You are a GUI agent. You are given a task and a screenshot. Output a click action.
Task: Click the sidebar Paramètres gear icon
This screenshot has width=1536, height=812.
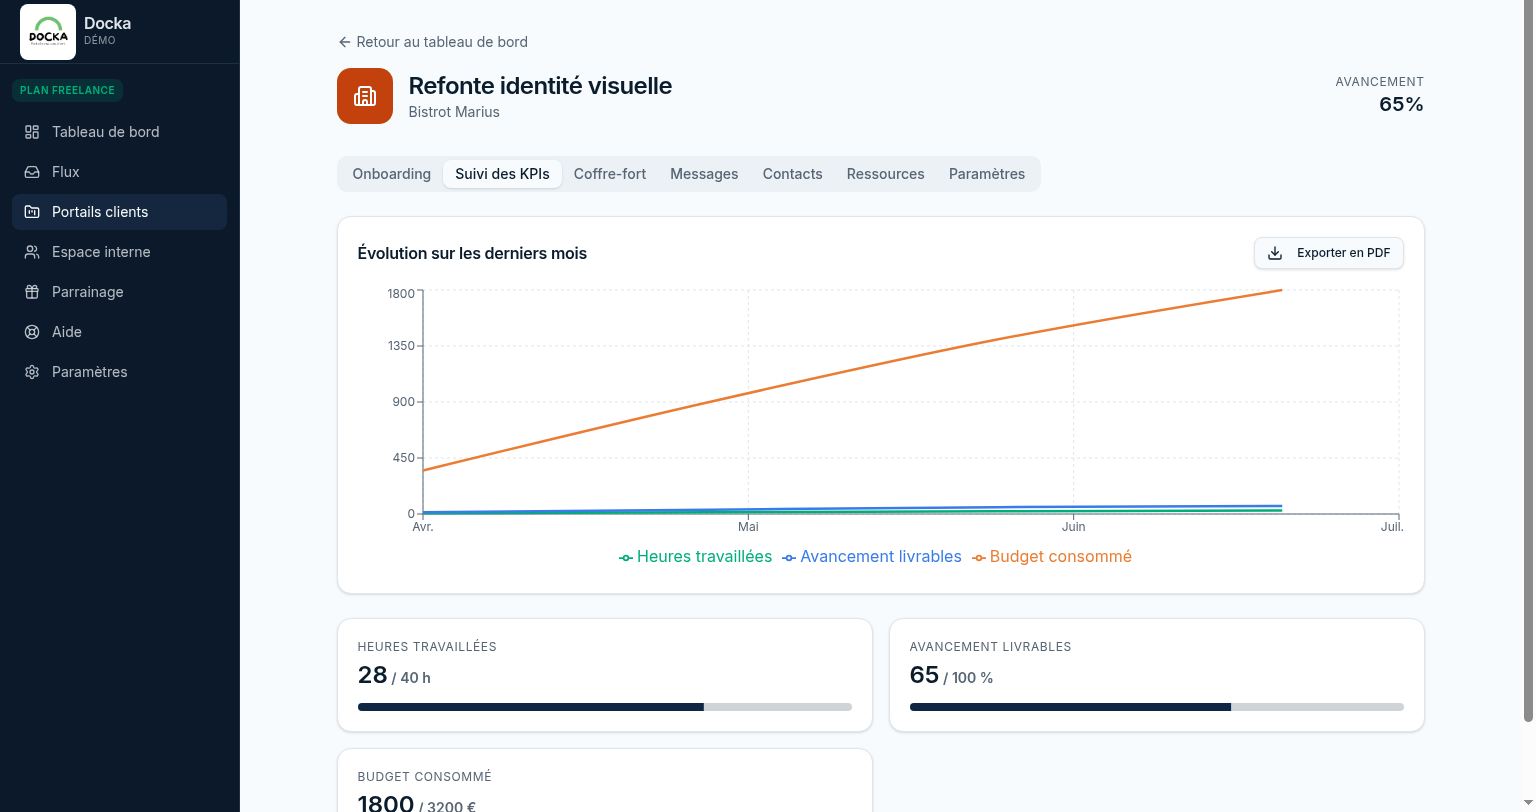coord(32,372)
